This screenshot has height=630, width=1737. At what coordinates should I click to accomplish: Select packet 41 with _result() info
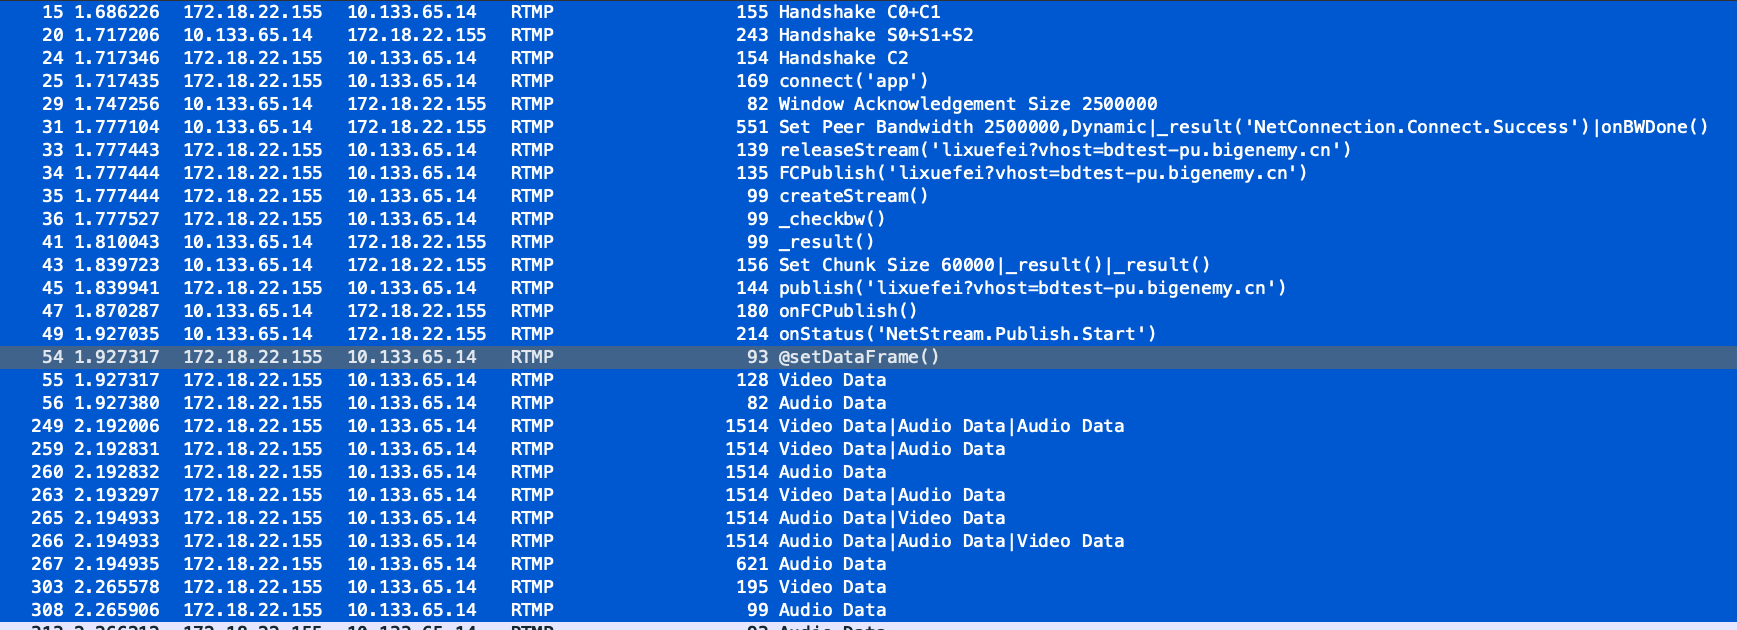pos(826,242)
